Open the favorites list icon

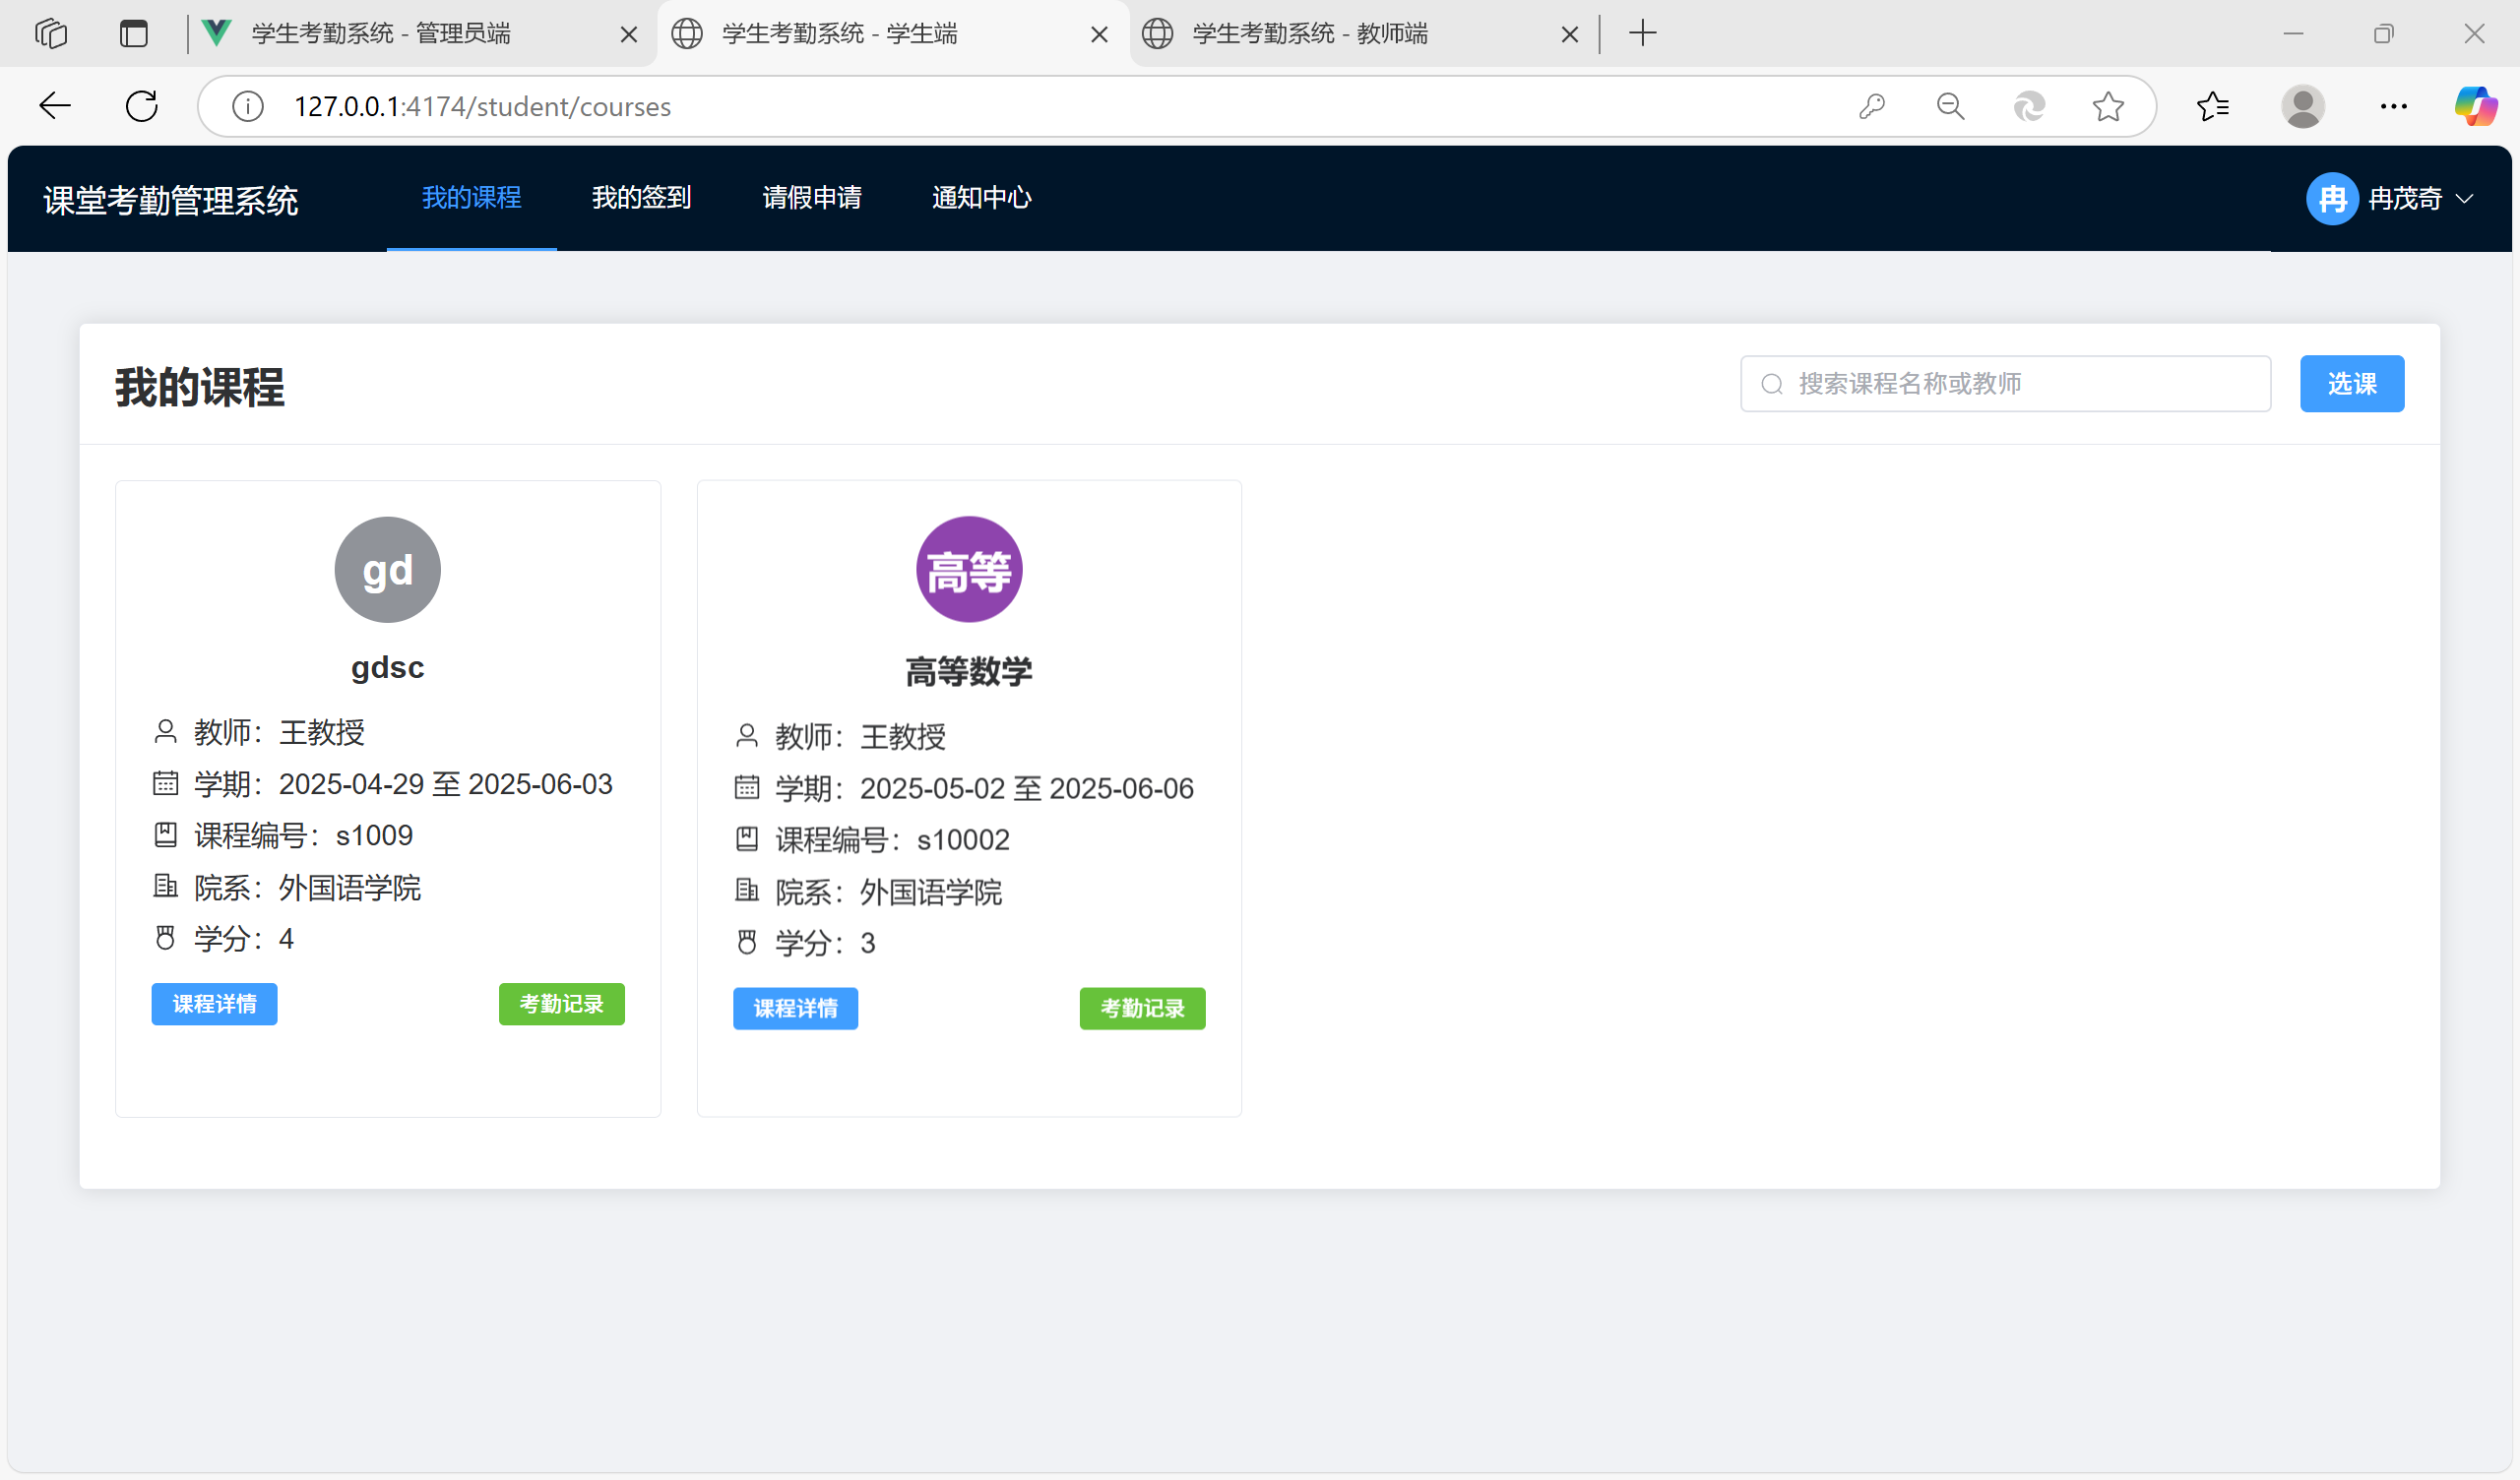tap(2213, 106)
